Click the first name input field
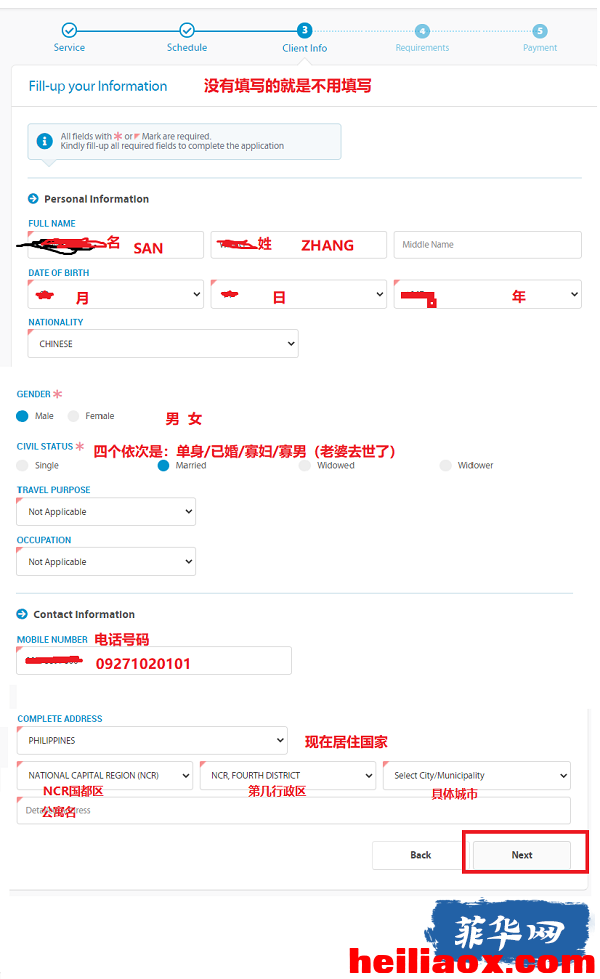 coord(116,245)
